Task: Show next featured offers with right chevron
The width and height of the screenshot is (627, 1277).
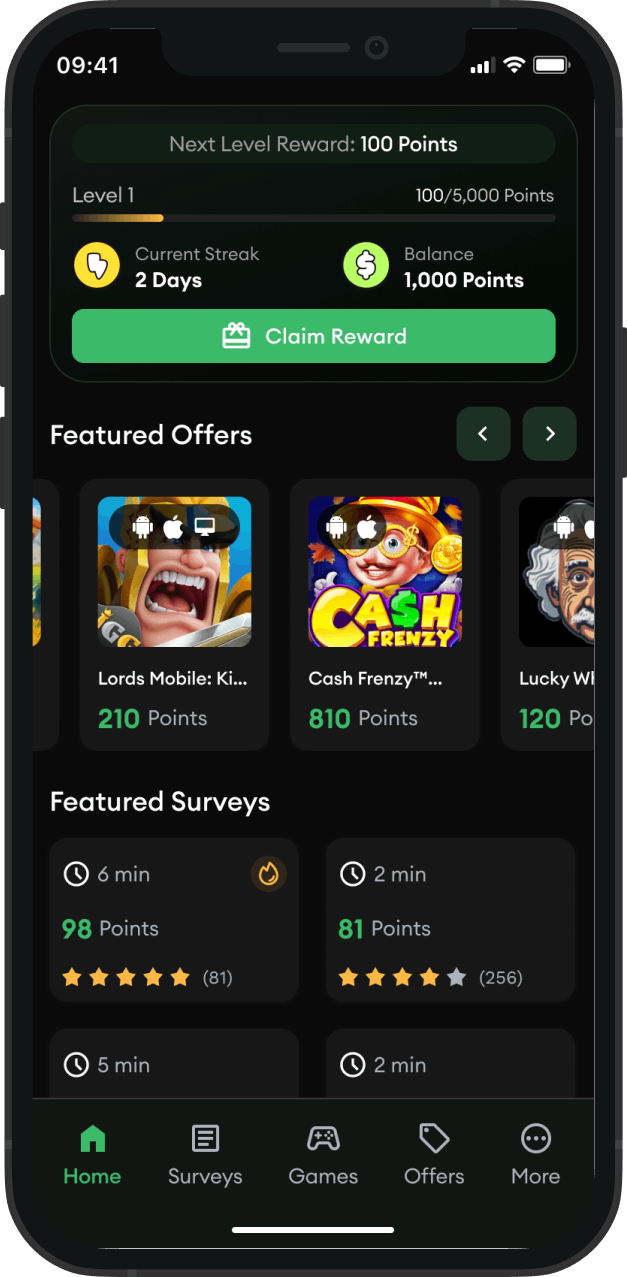Action: (550, 434)
